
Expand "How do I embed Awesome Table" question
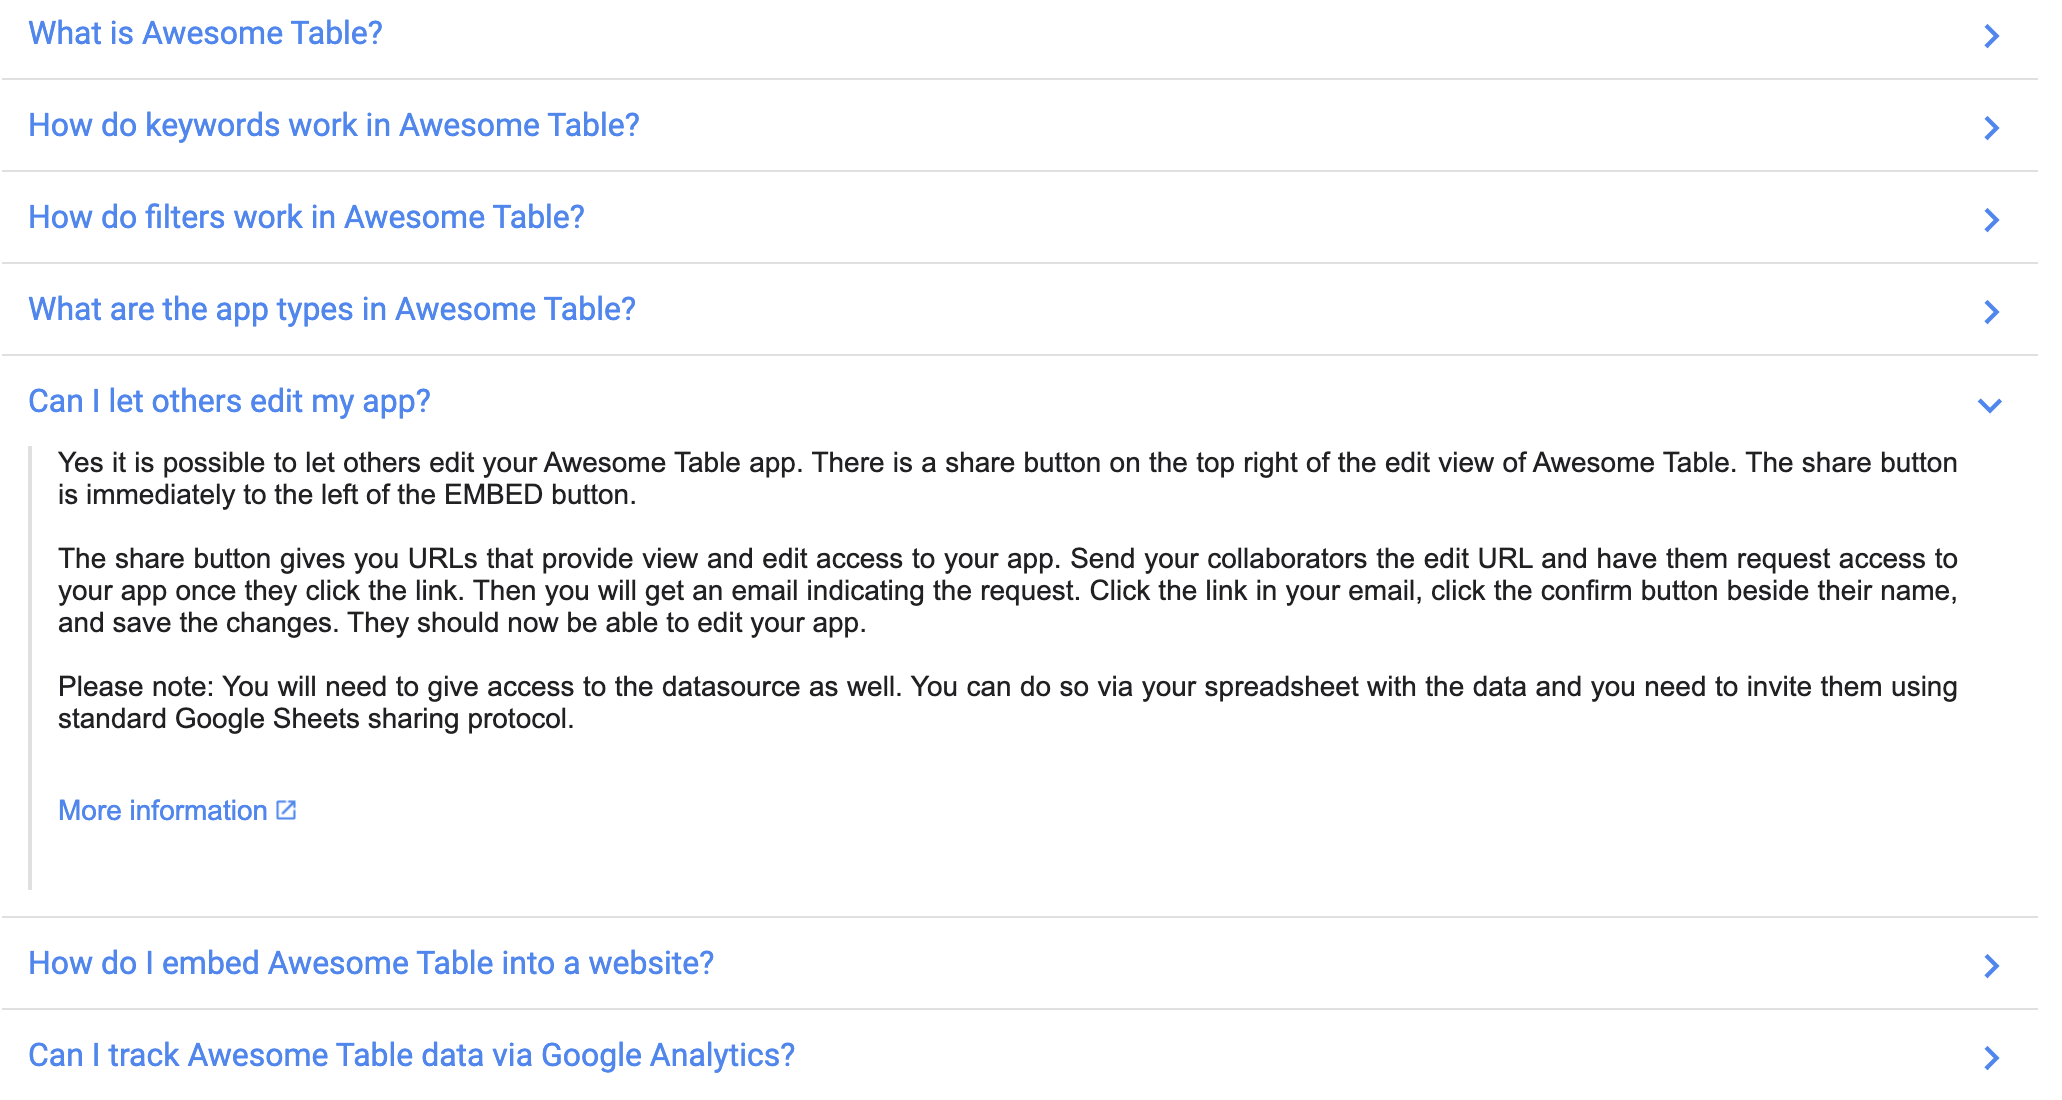[371, 964]
